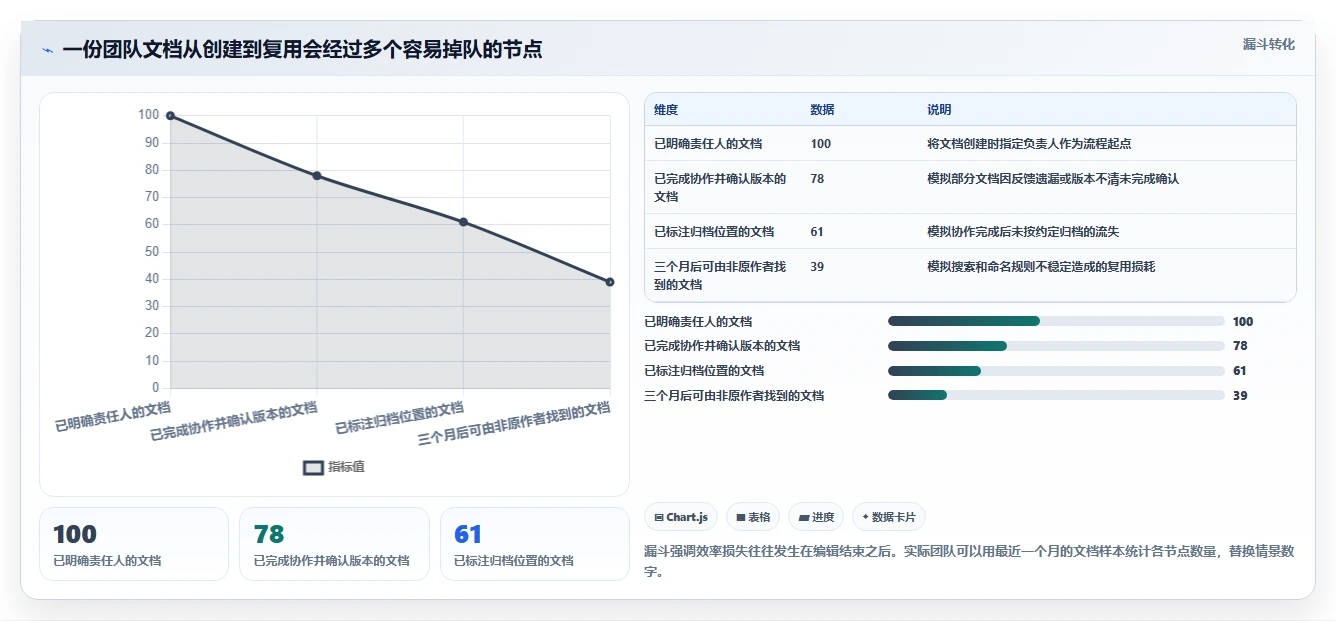Click the chart data point at value 61
The image size is (1336, 621).
(x=463, y=222)
